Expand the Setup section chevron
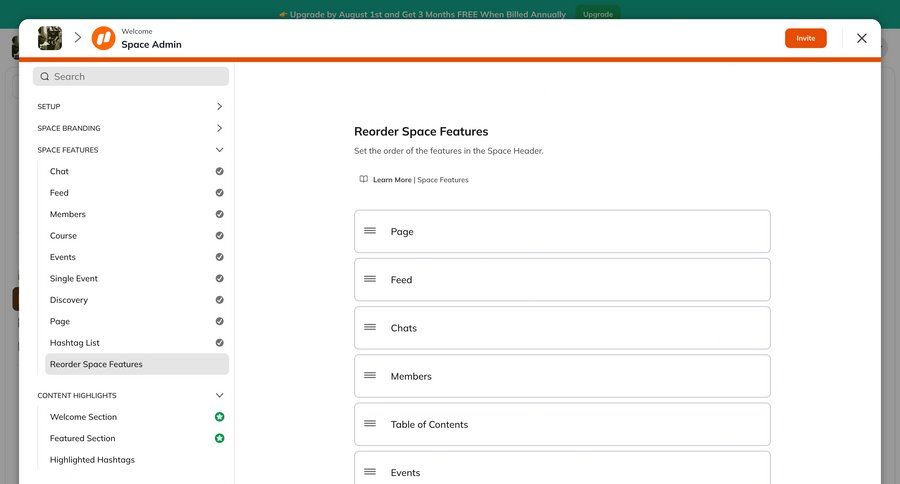The height and width of the screenshot is (484, 900). [x=219, y=106]
